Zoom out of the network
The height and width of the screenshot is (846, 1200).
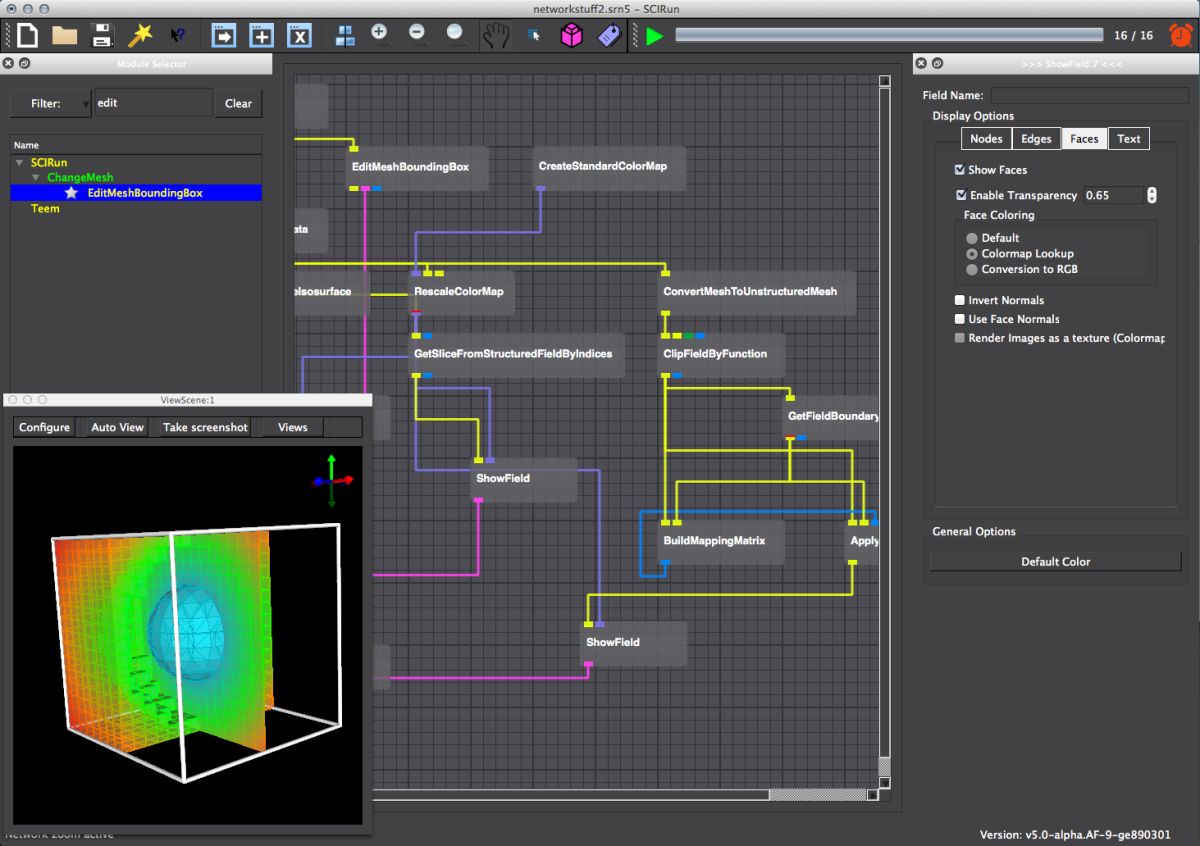pos(419,35)
